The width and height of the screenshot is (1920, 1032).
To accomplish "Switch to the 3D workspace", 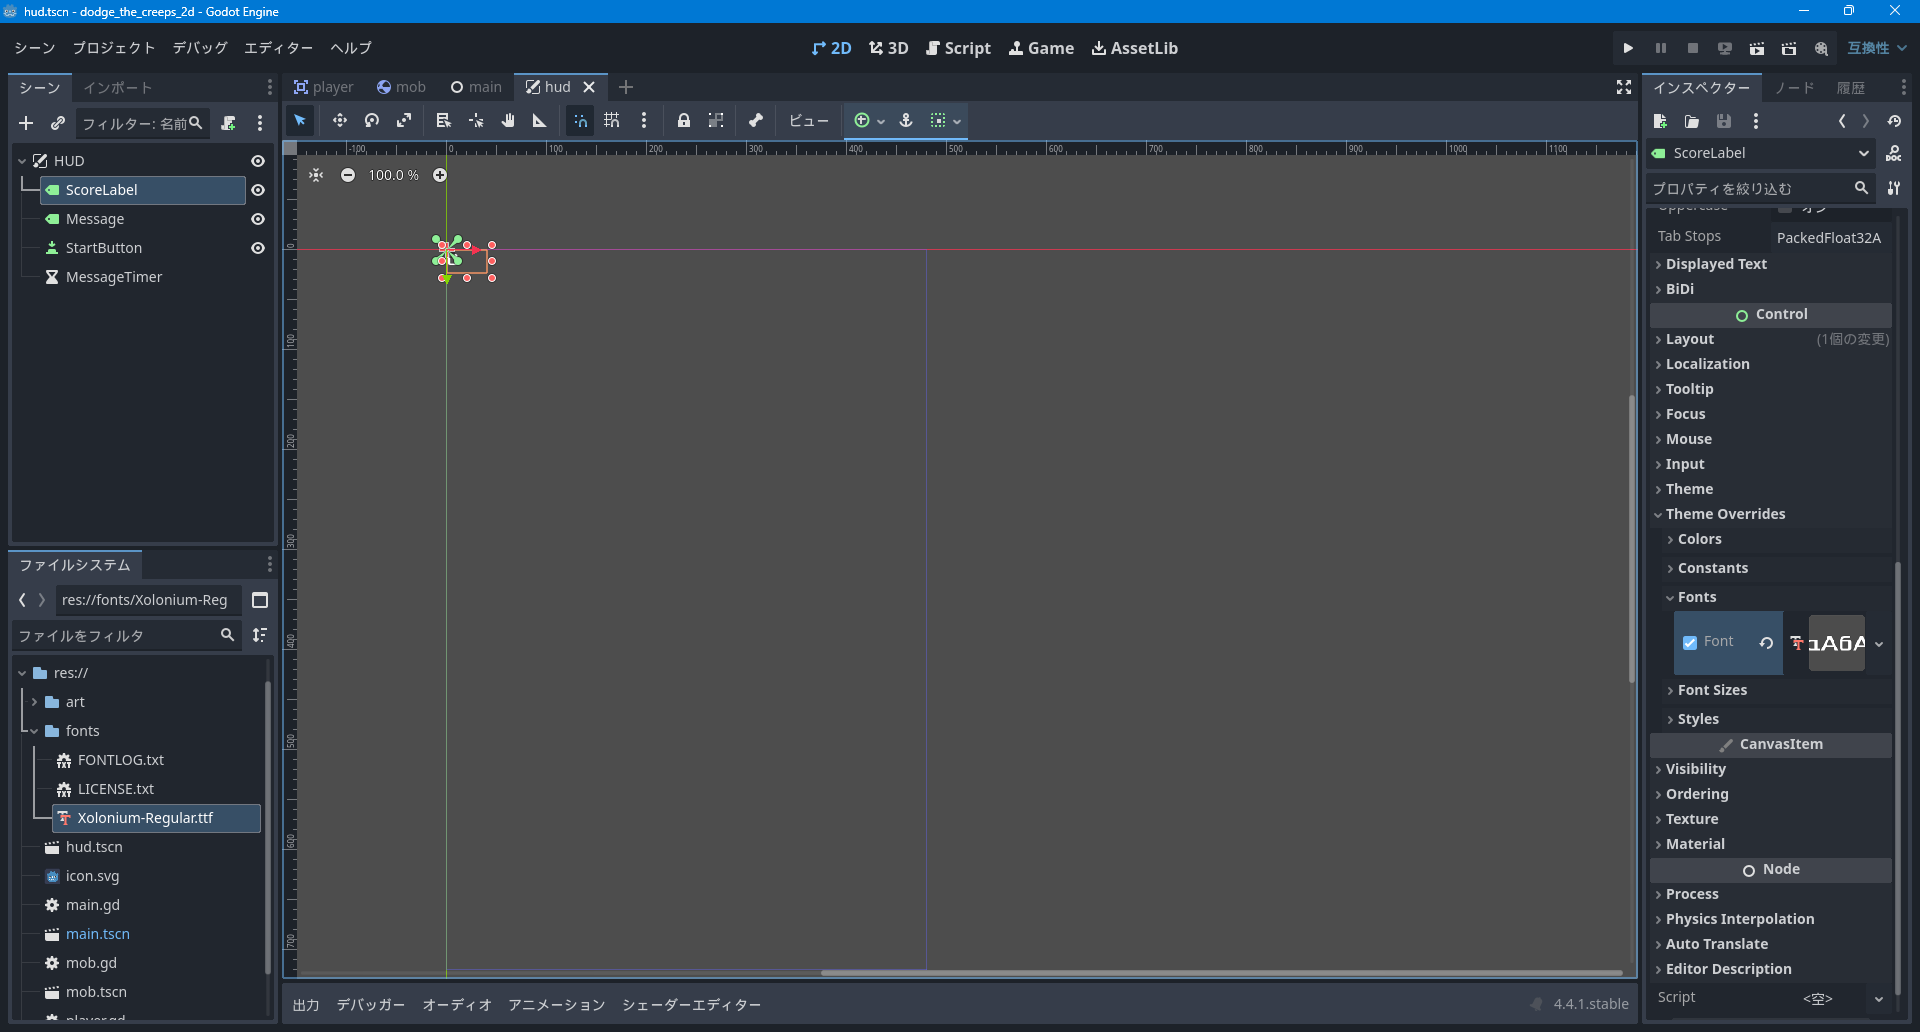I will (889, 48).
